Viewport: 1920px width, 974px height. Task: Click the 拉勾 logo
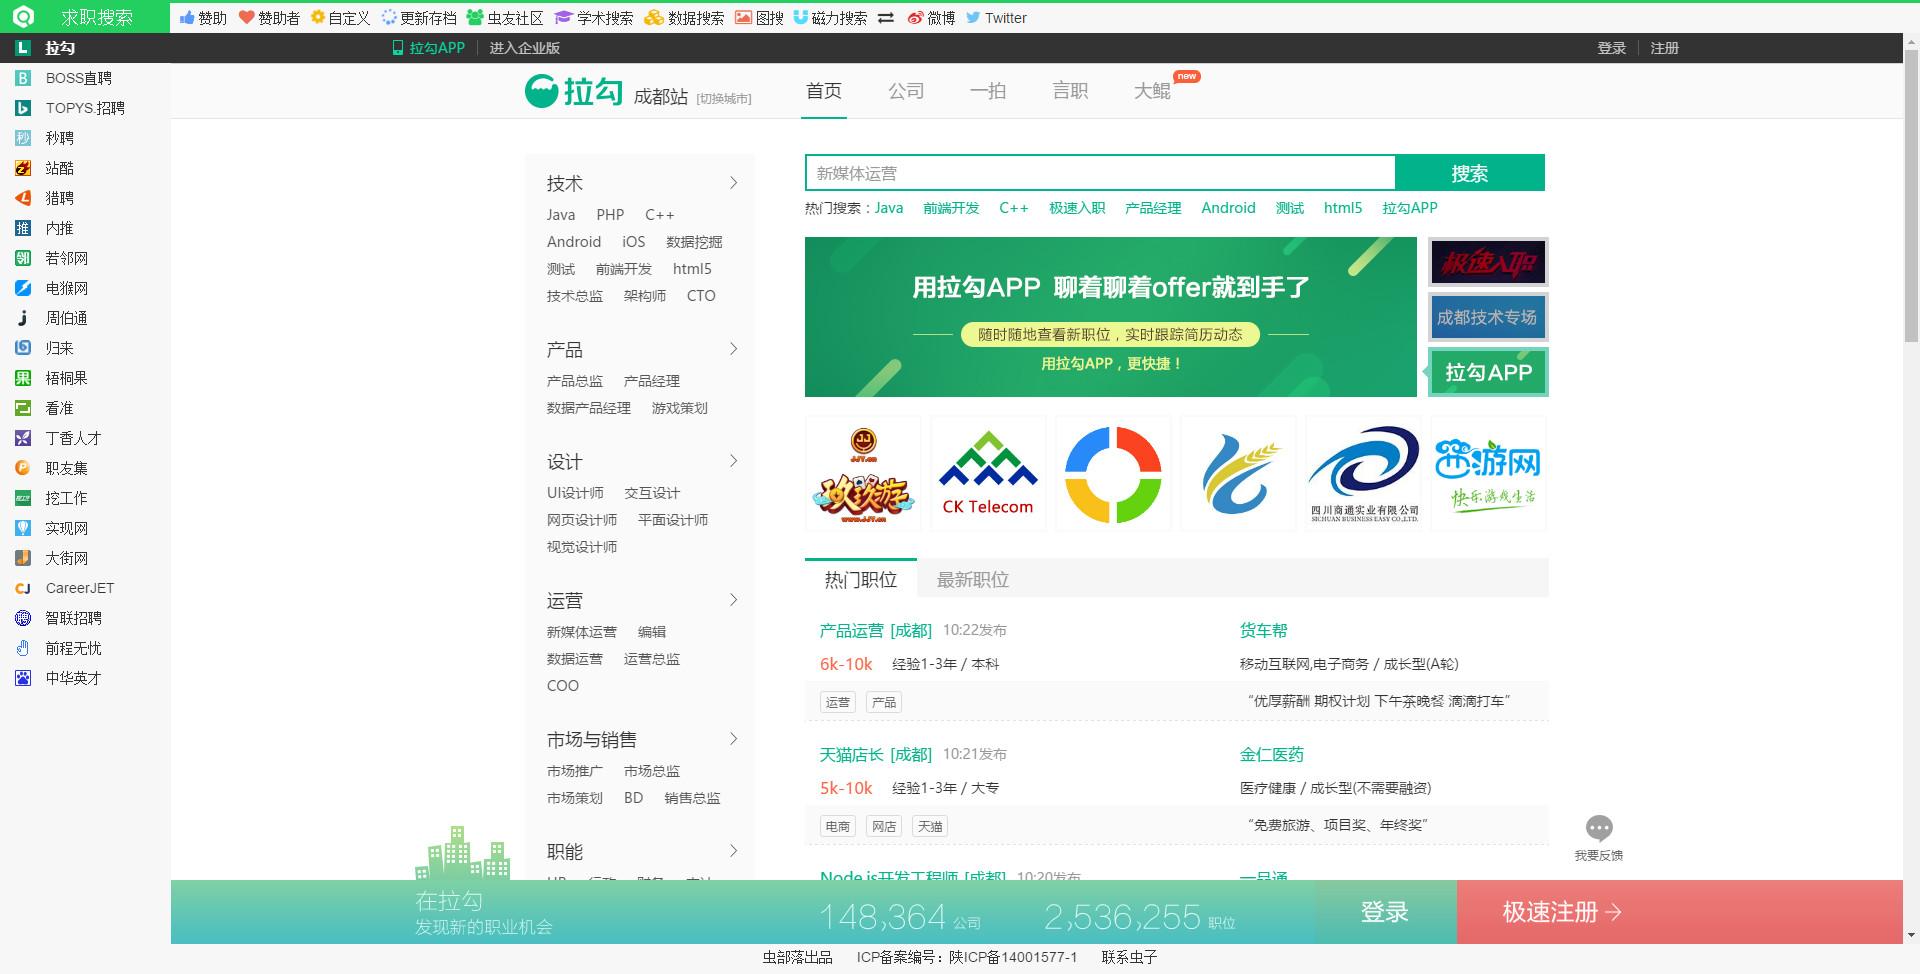coord(573,92)
